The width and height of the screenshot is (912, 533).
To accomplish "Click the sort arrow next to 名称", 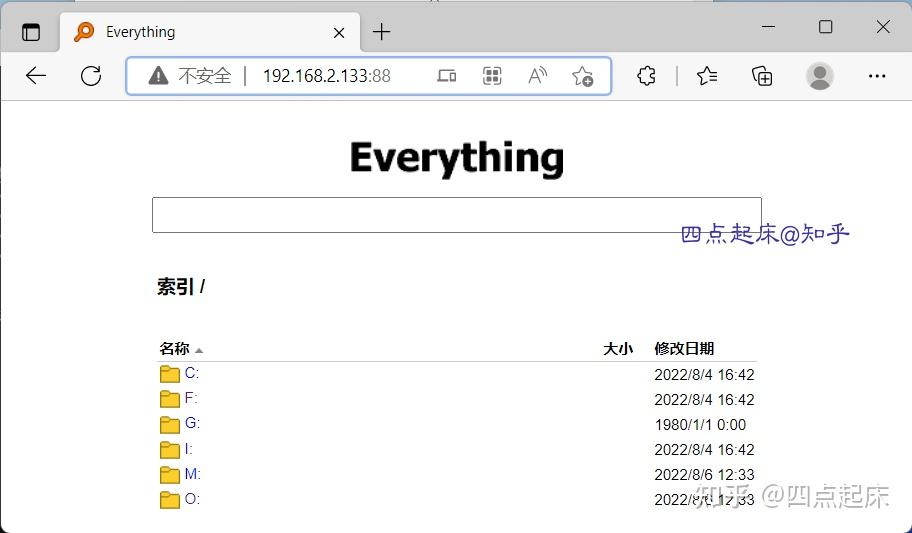I will tap(199, 350).
